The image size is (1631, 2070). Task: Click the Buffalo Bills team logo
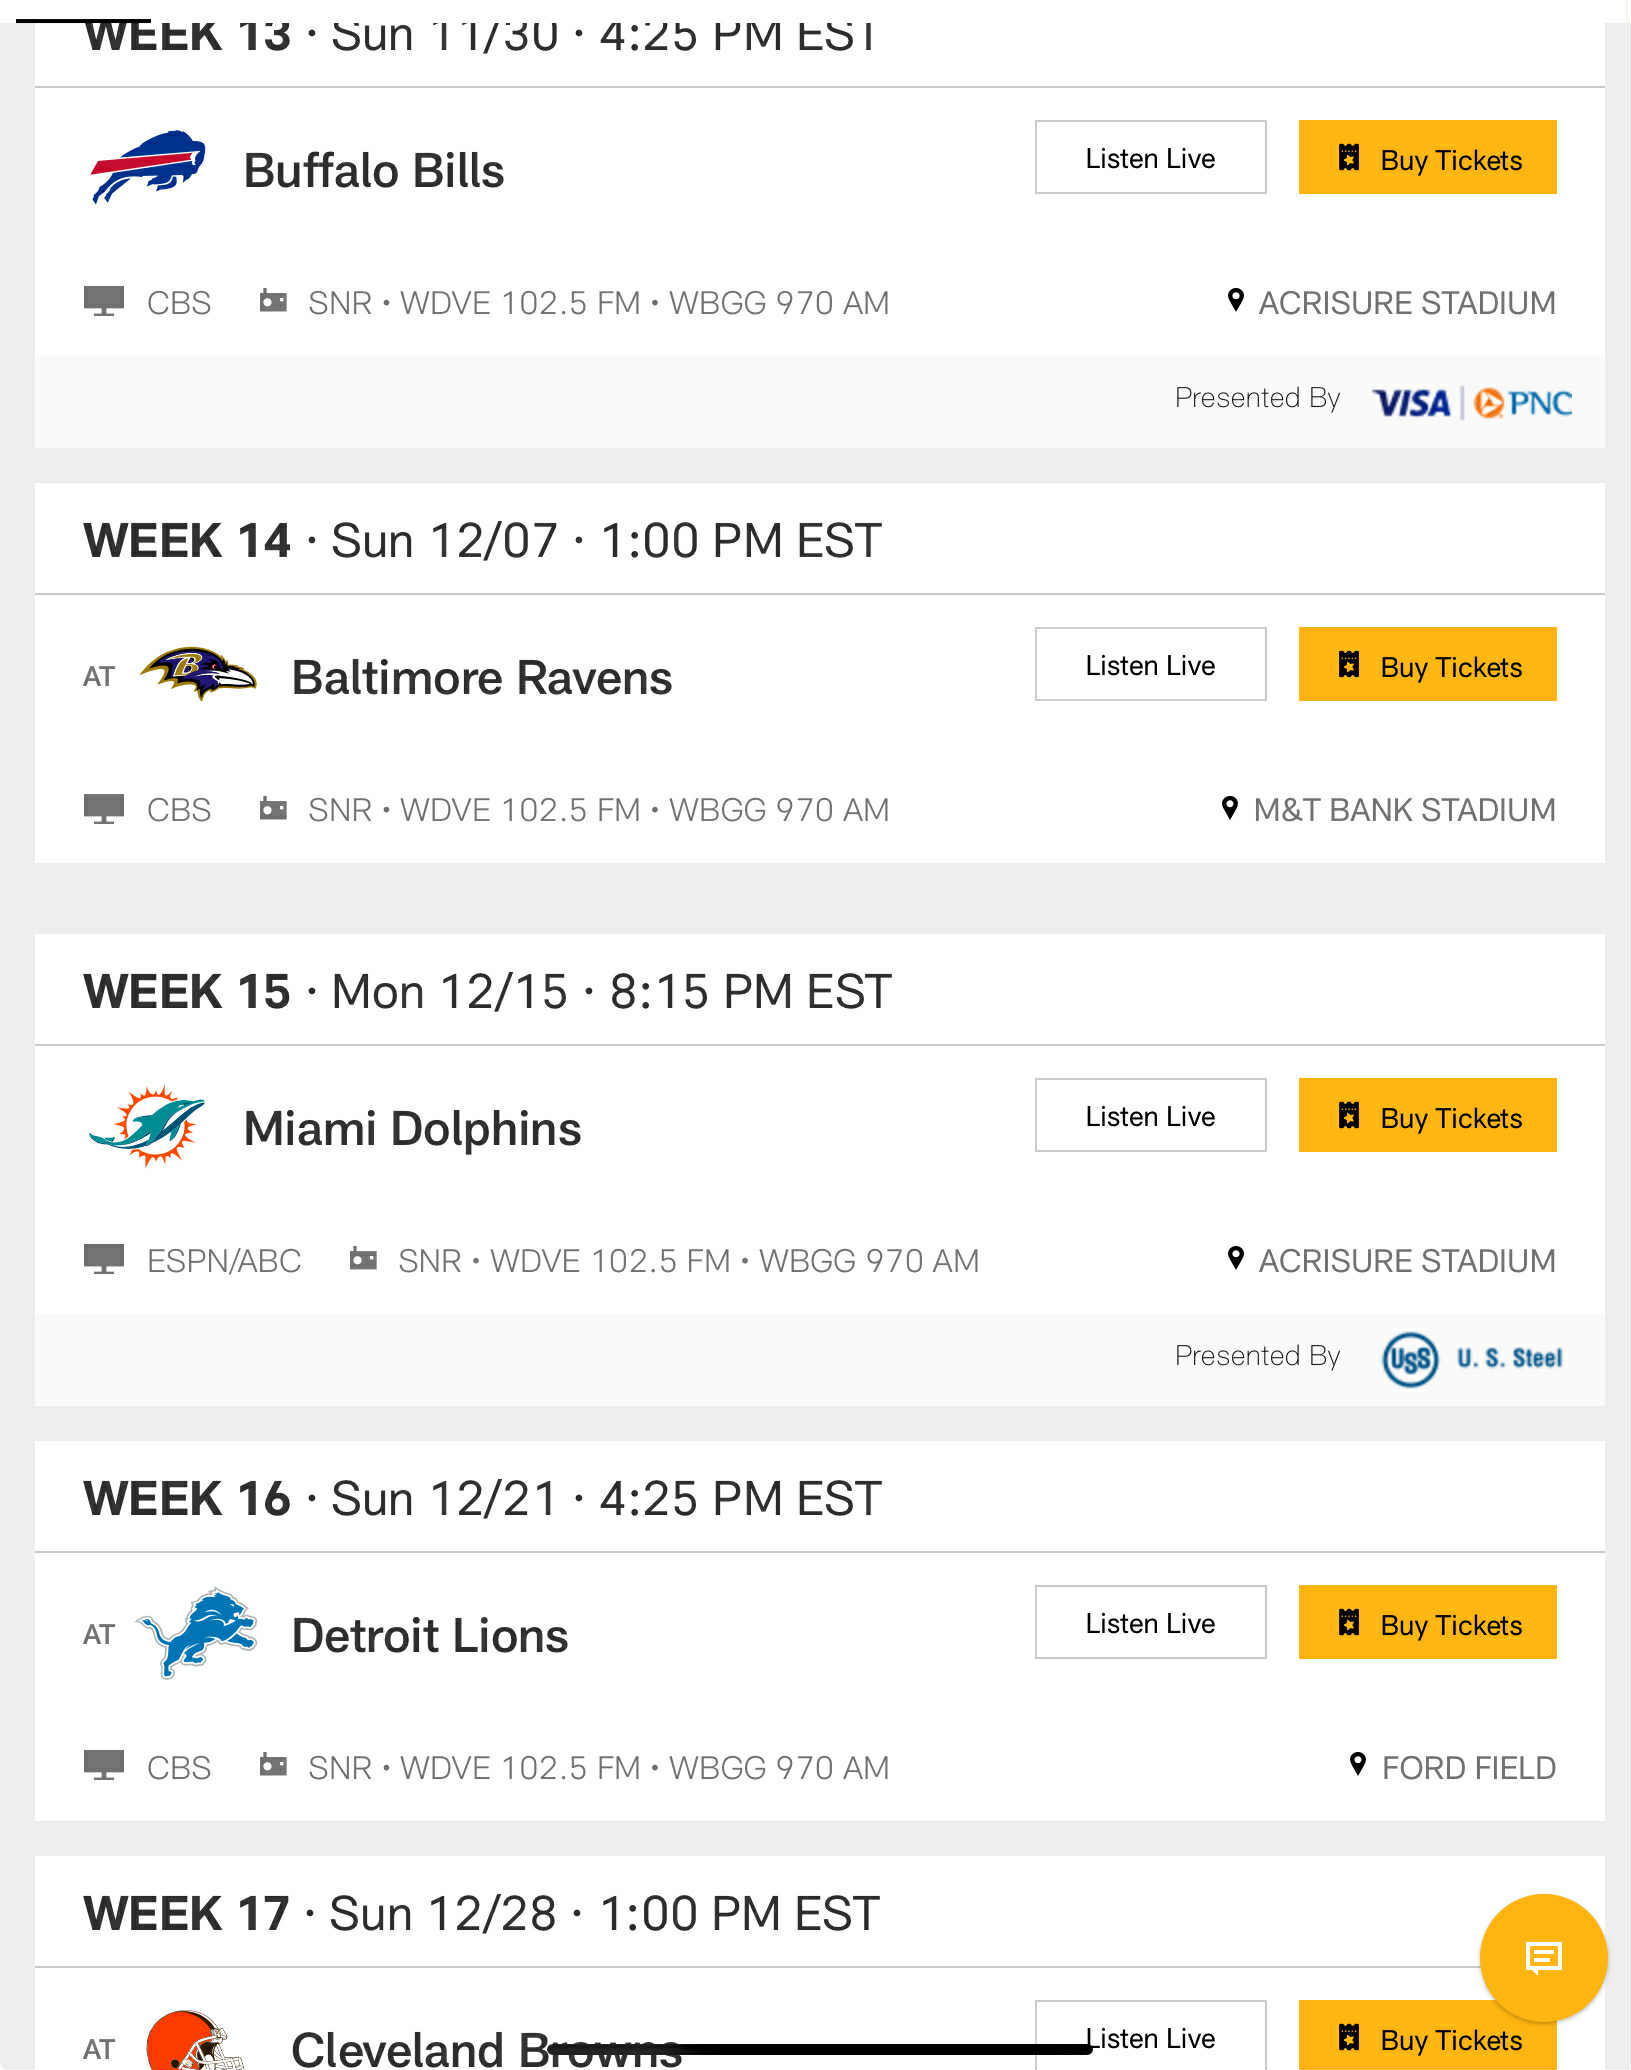coord(148,168)
